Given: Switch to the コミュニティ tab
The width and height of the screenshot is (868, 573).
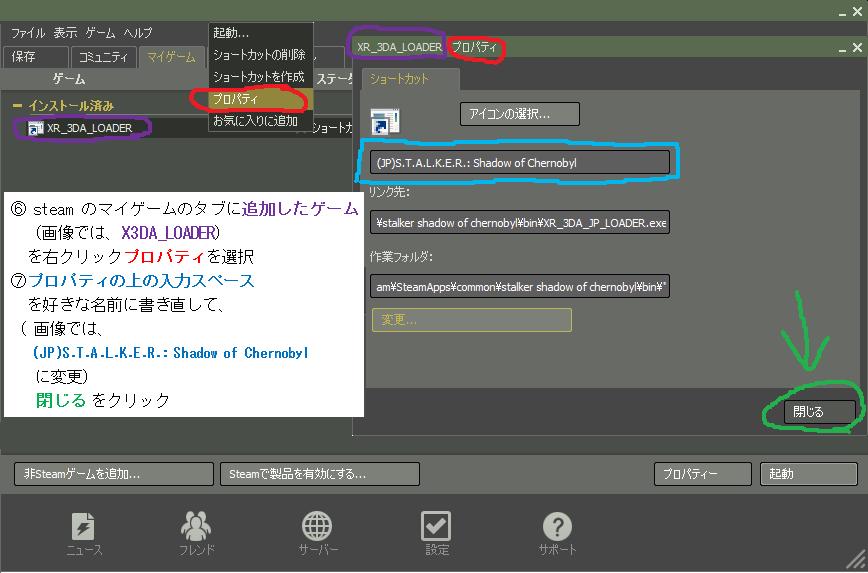Looking at the screenshot, I should [104, 57].
